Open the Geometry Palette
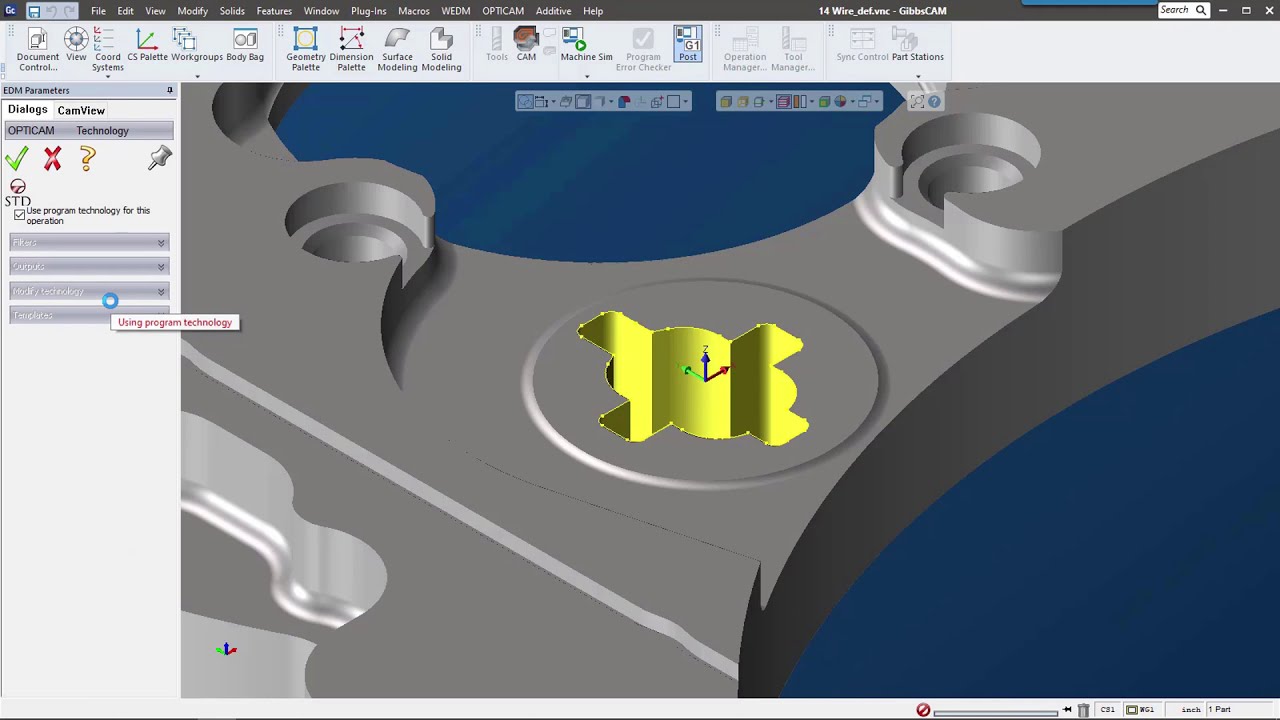This screenshot has width=1280, height=720. tap(306, 50)
